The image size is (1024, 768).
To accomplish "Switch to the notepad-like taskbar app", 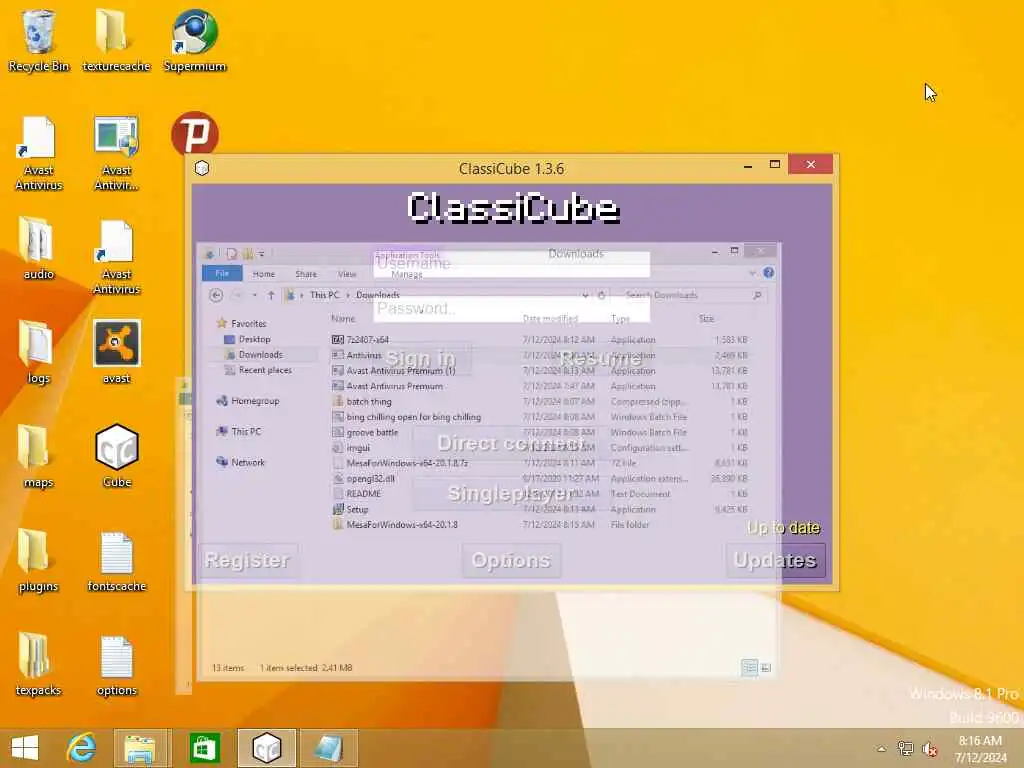I will pyautogui.click(x=328, y=748).
